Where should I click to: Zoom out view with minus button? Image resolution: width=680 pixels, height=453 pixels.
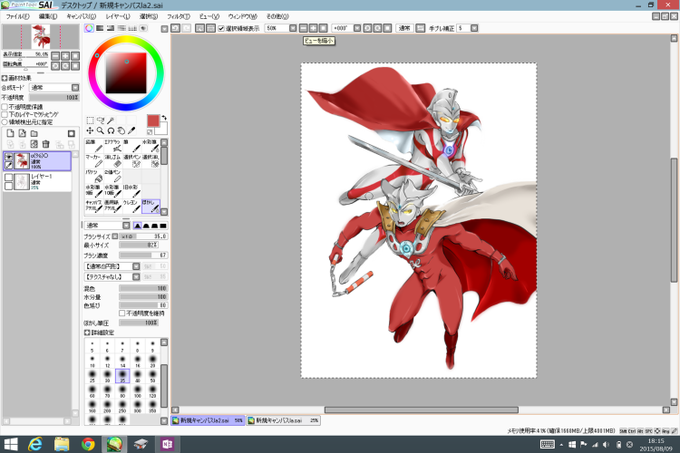tap(303, 28)
